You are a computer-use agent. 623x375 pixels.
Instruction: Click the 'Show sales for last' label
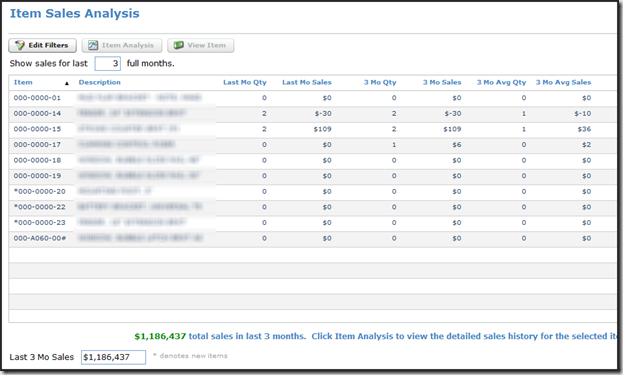click(x=48, y=64)
